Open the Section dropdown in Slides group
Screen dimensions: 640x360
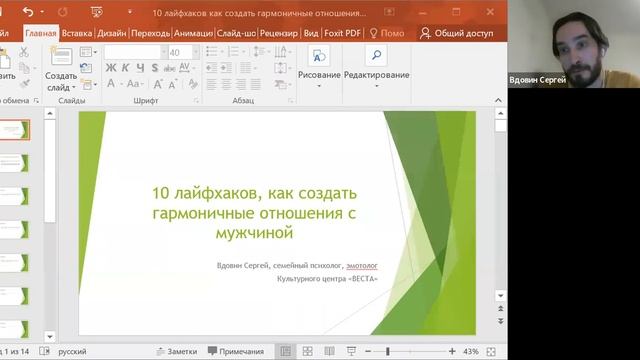coord(89,84)
